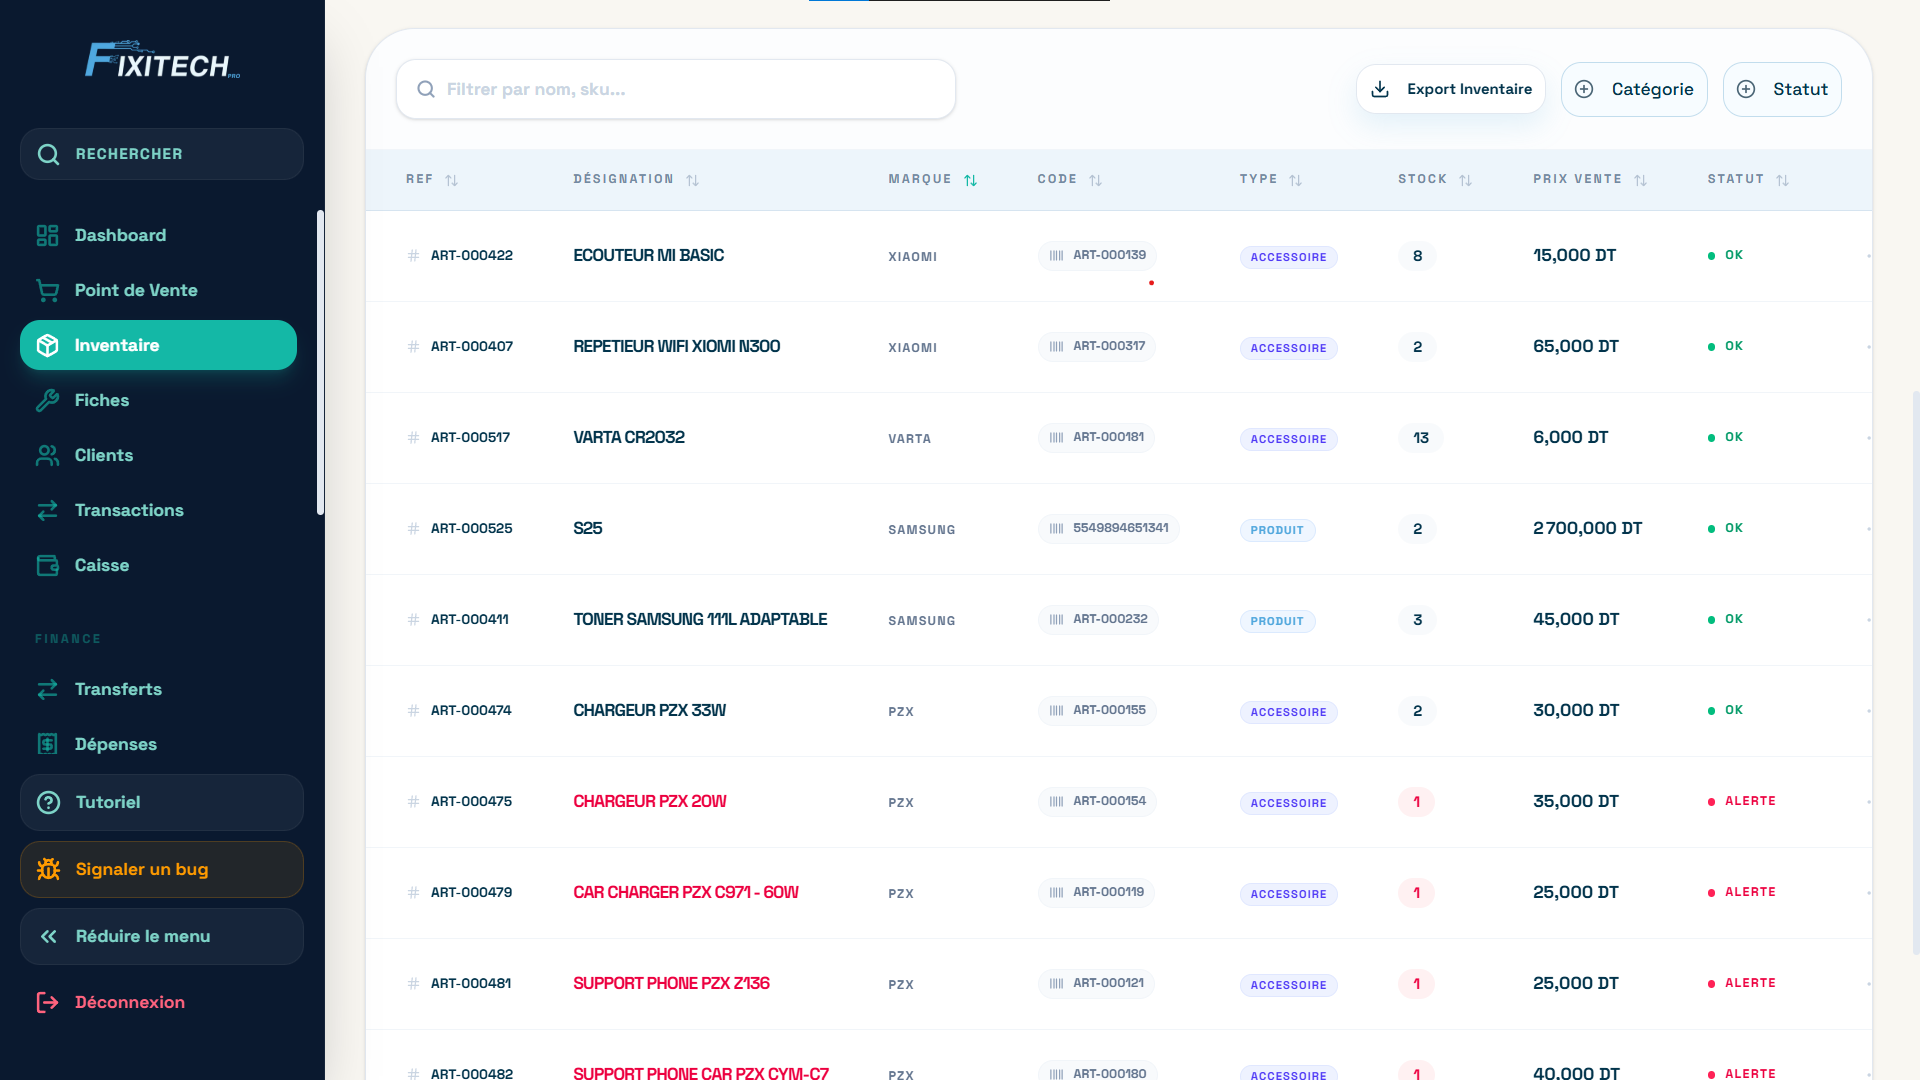Click the Point de Vente cart icon

47,290
